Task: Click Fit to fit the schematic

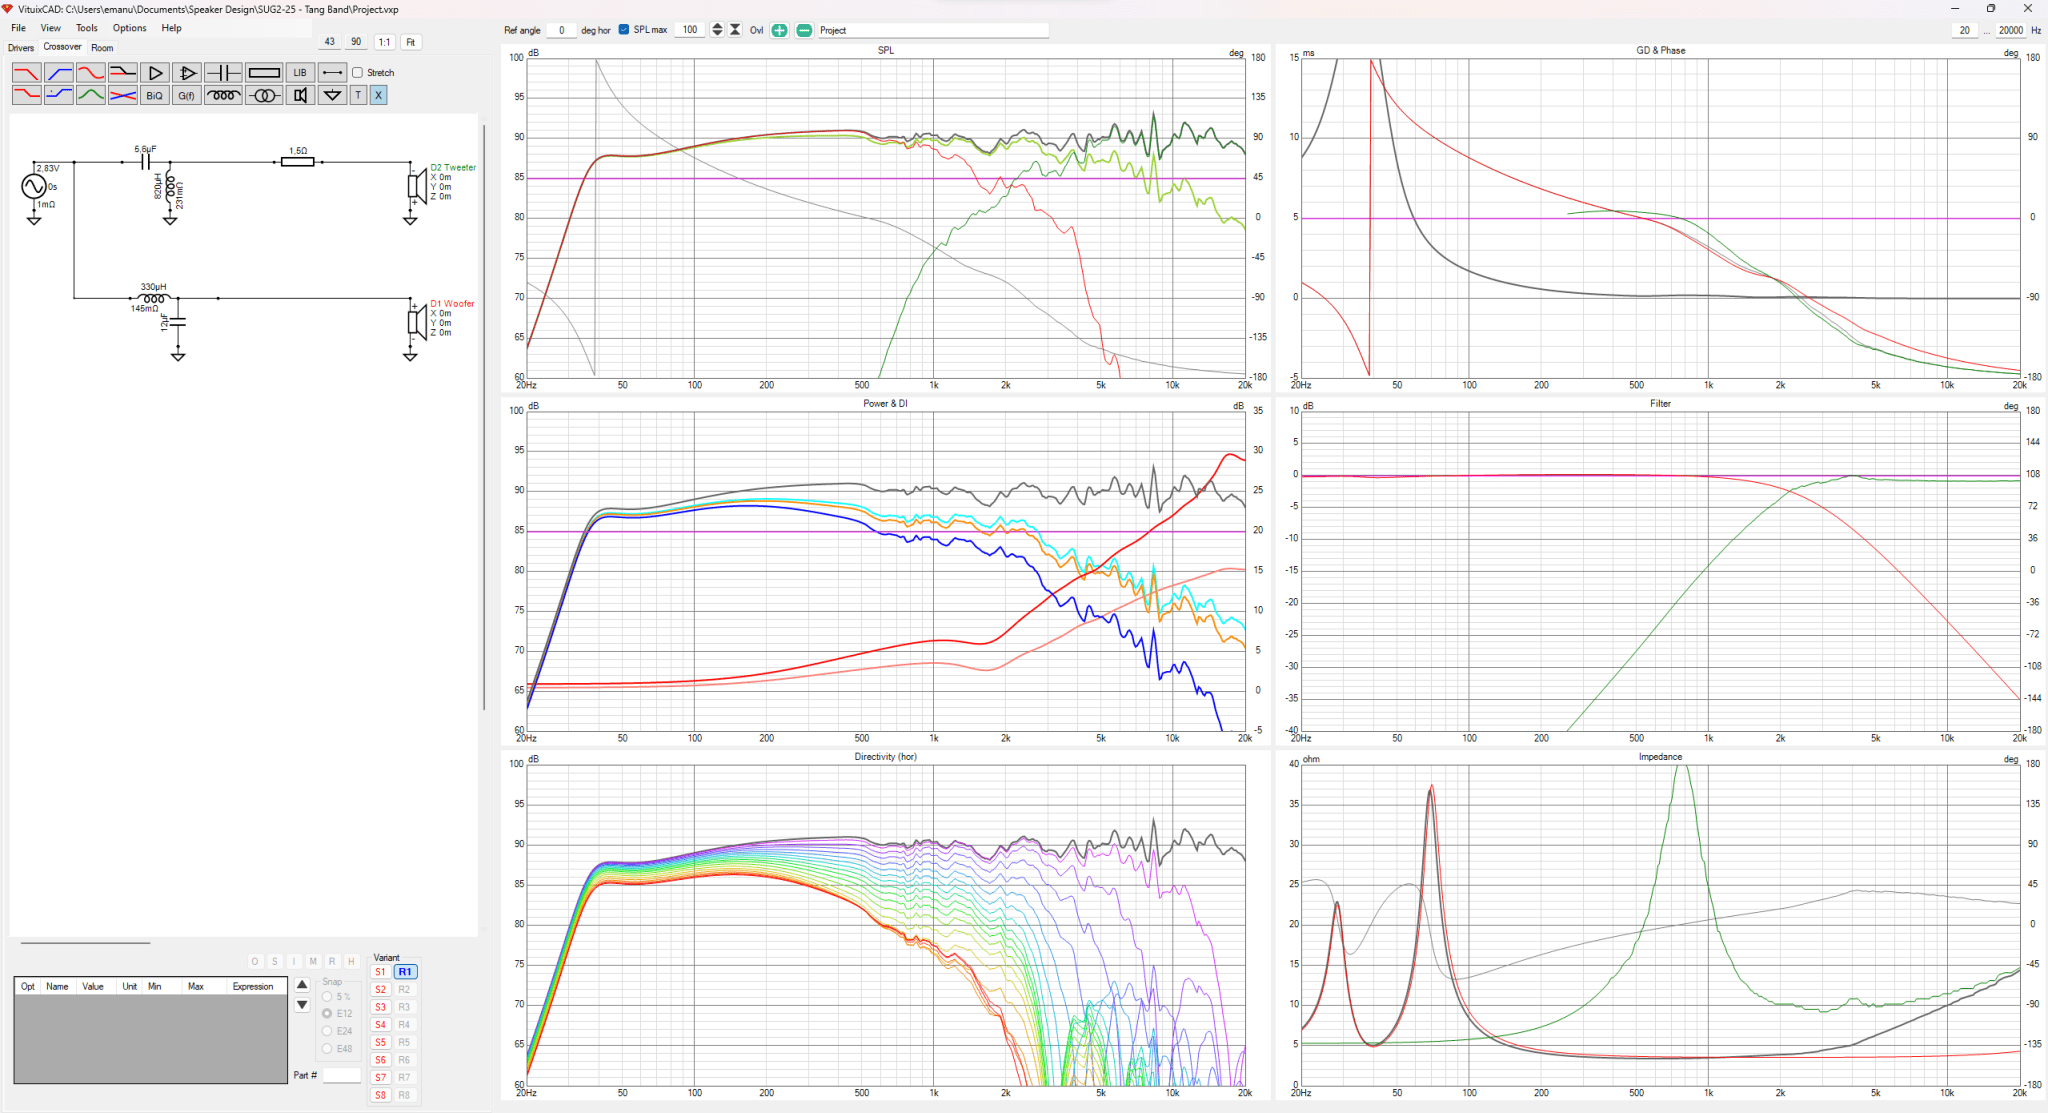Action: pyautogui.click(x=411, y=42)
